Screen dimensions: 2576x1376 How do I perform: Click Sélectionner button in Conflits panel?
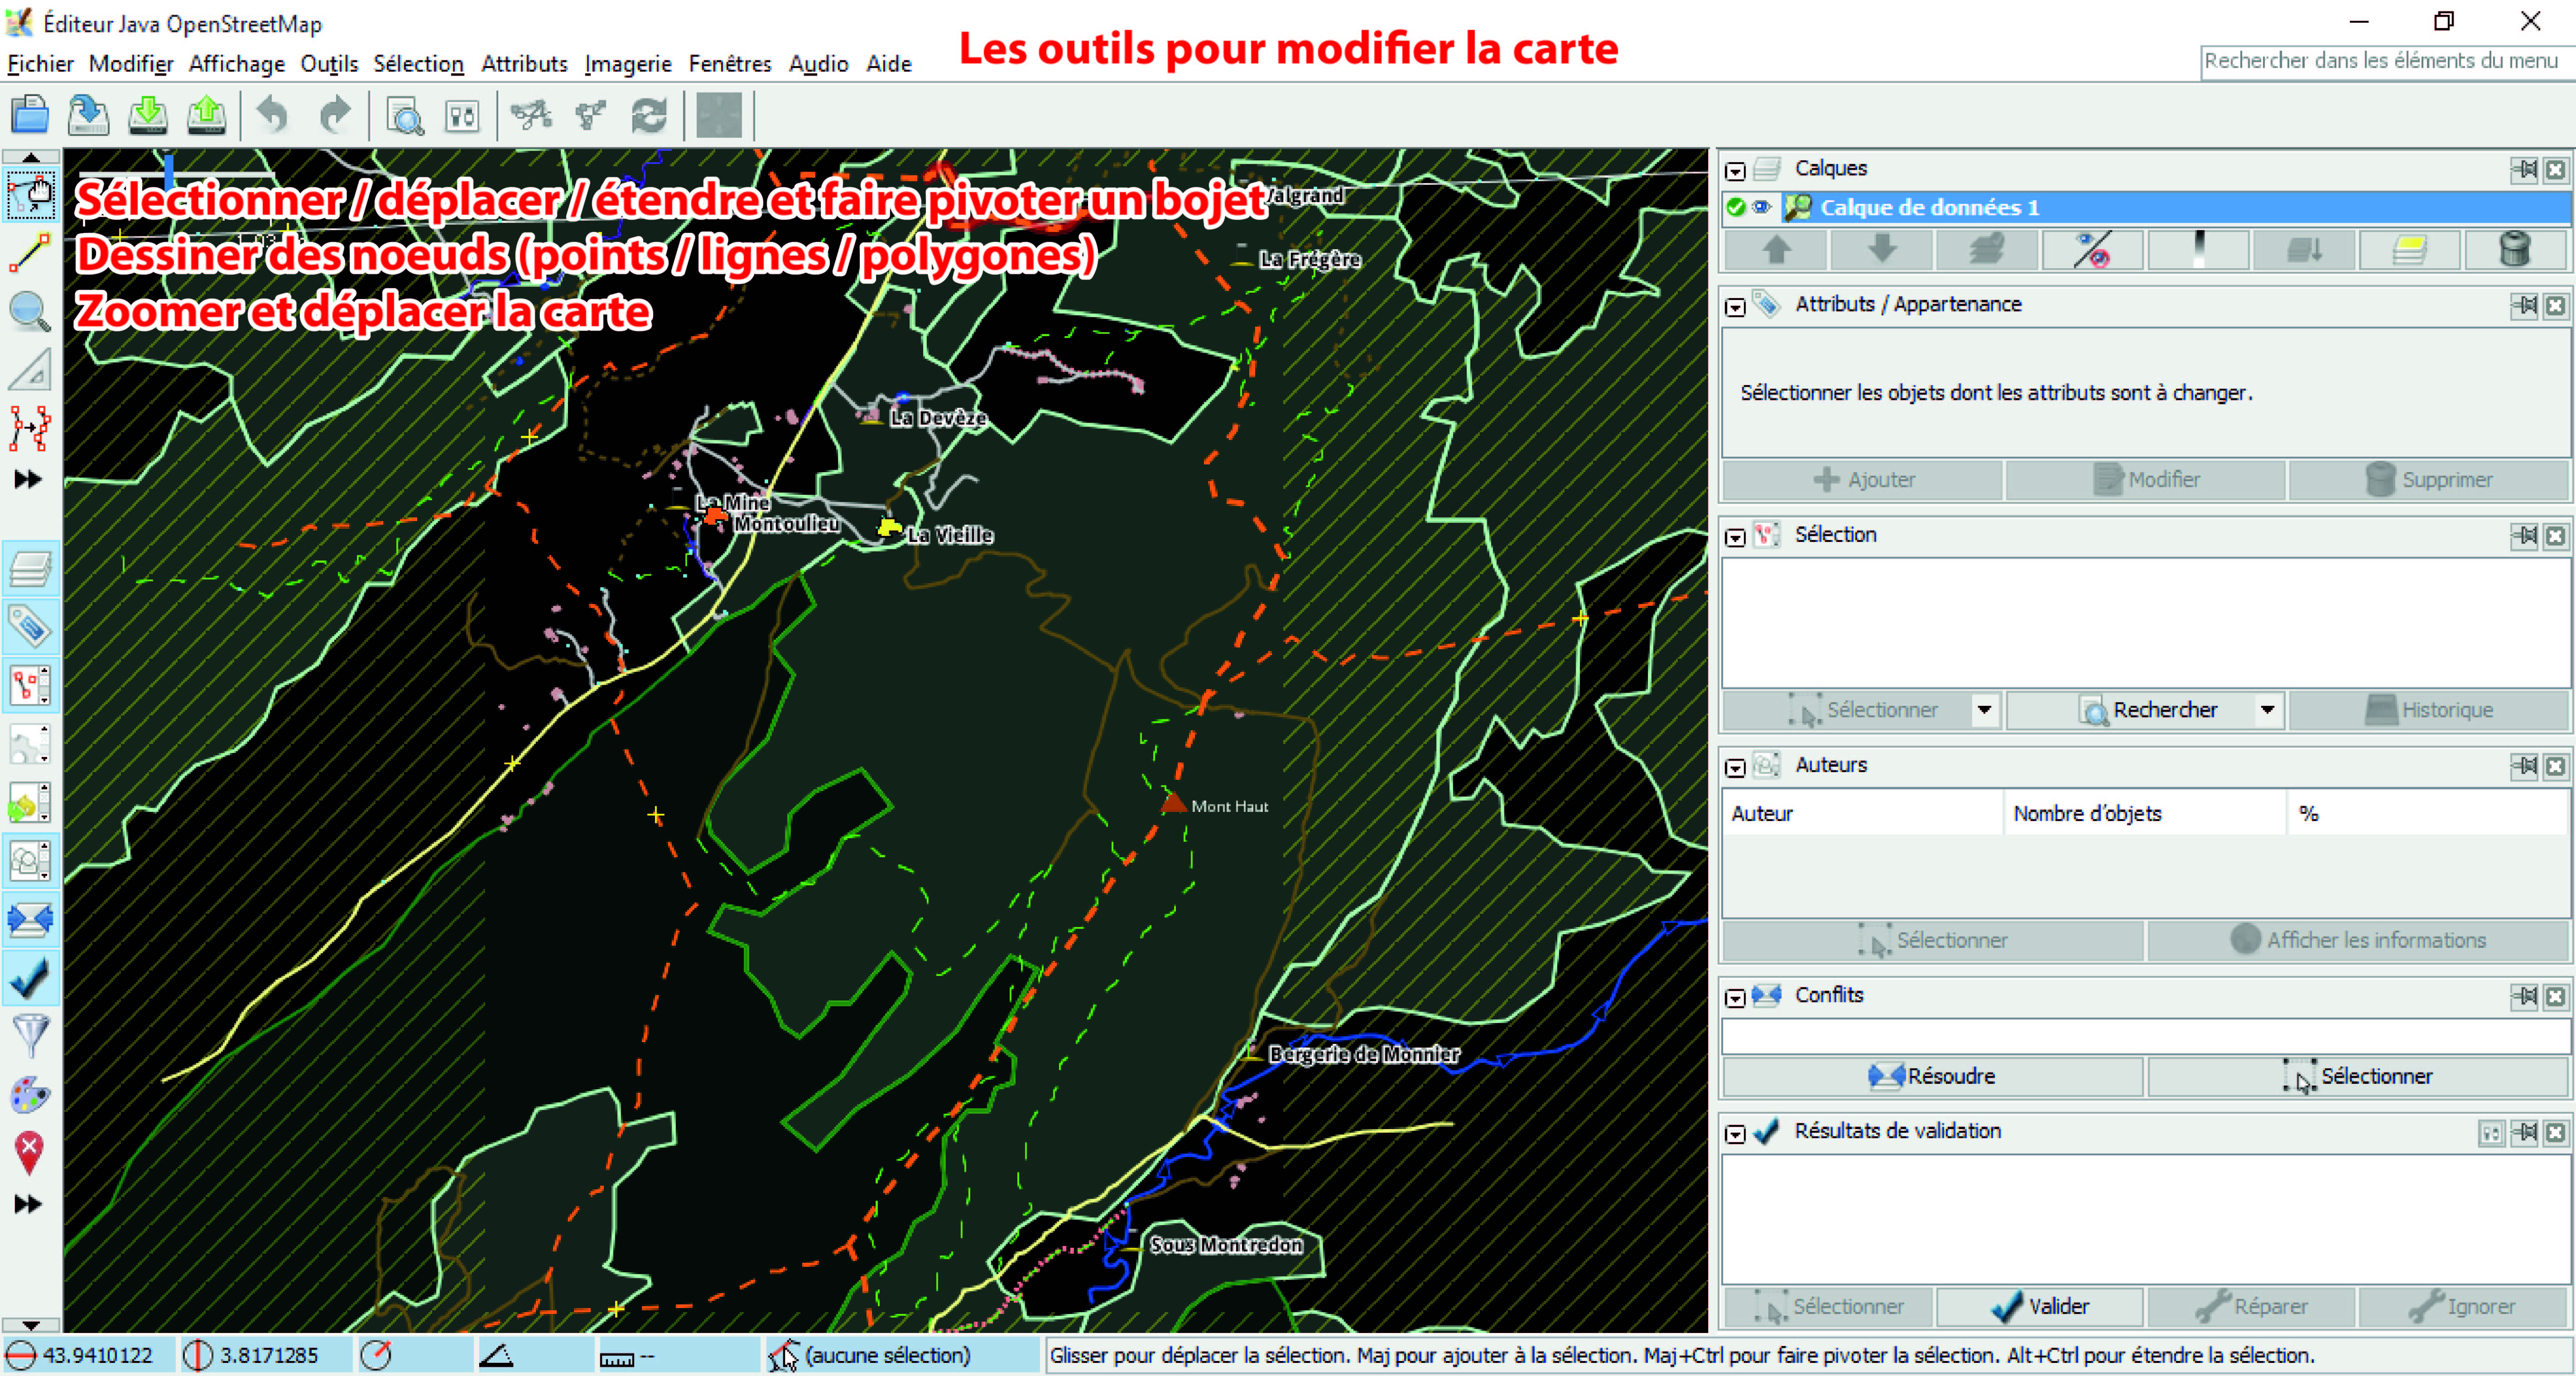pyautogui.click(x=2358, y=1076)
